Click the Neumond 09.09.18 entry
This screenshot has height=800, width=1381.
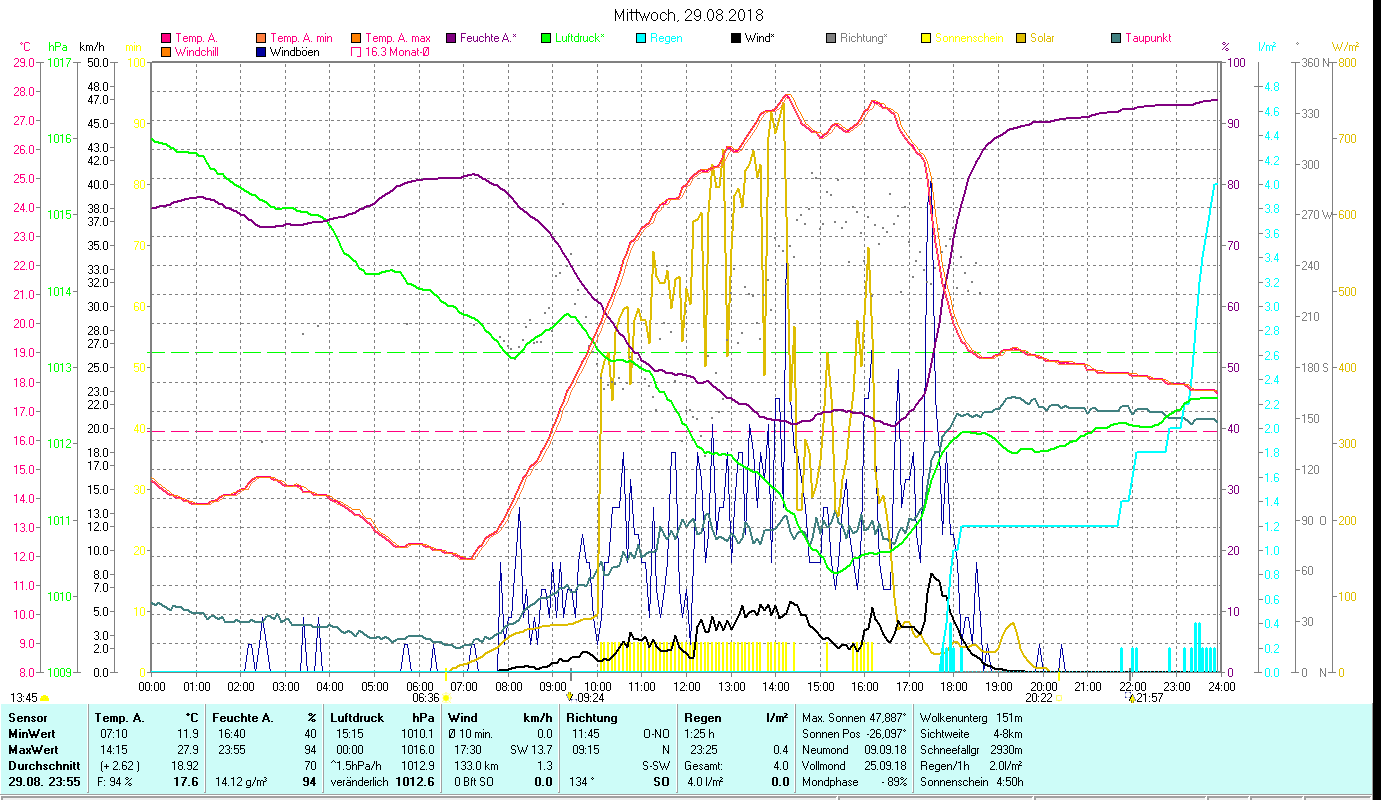tap(854, 749)
